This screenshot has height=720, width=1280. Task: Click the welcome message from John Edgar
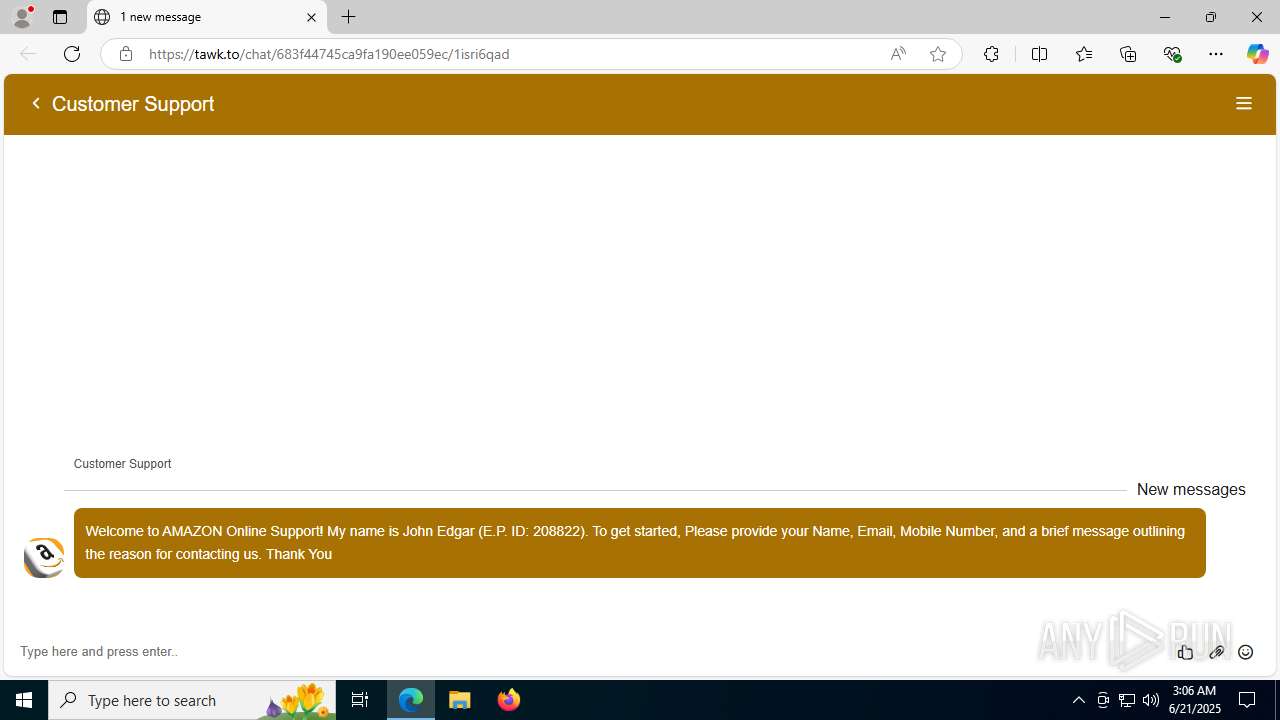[639, 543]
